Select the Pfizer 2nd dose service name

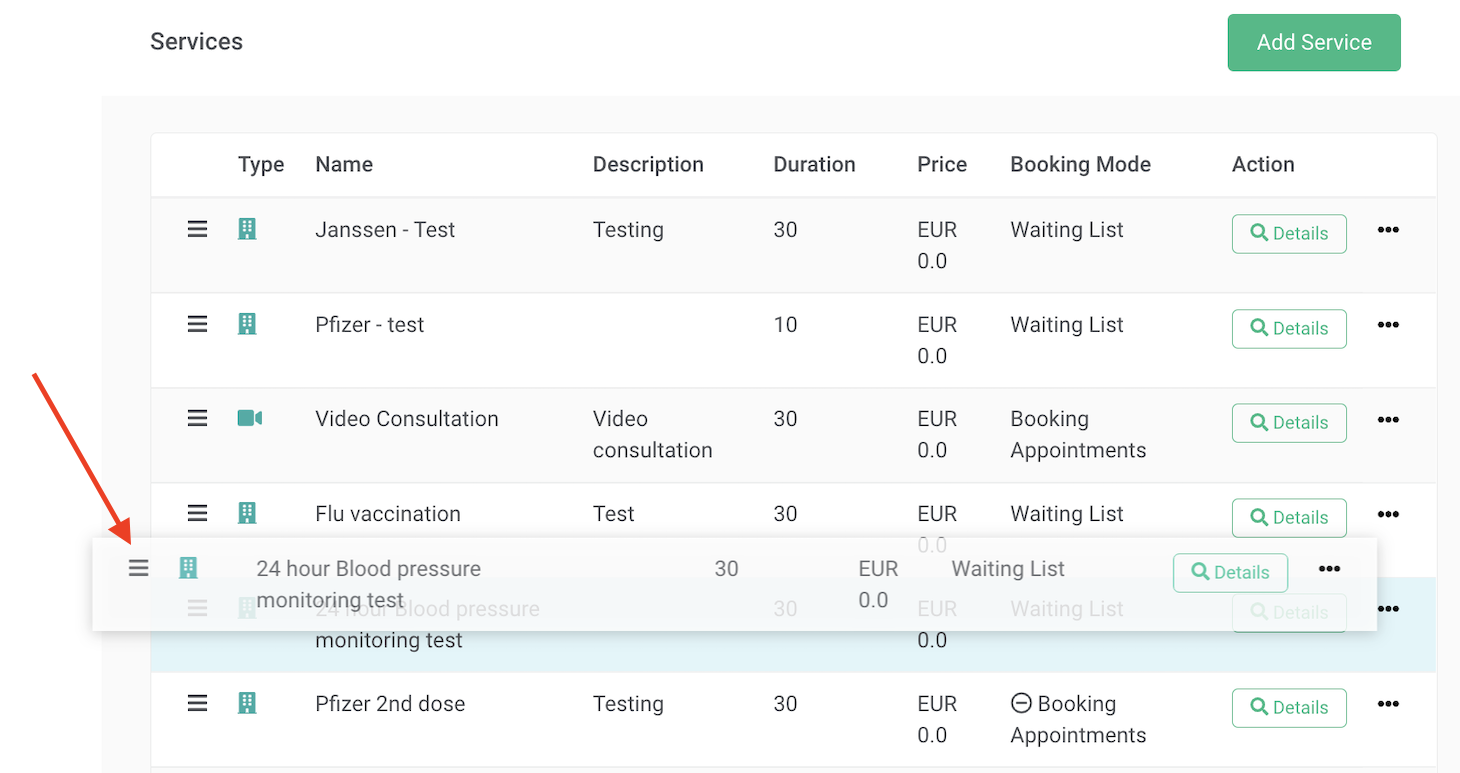point(390,703)
